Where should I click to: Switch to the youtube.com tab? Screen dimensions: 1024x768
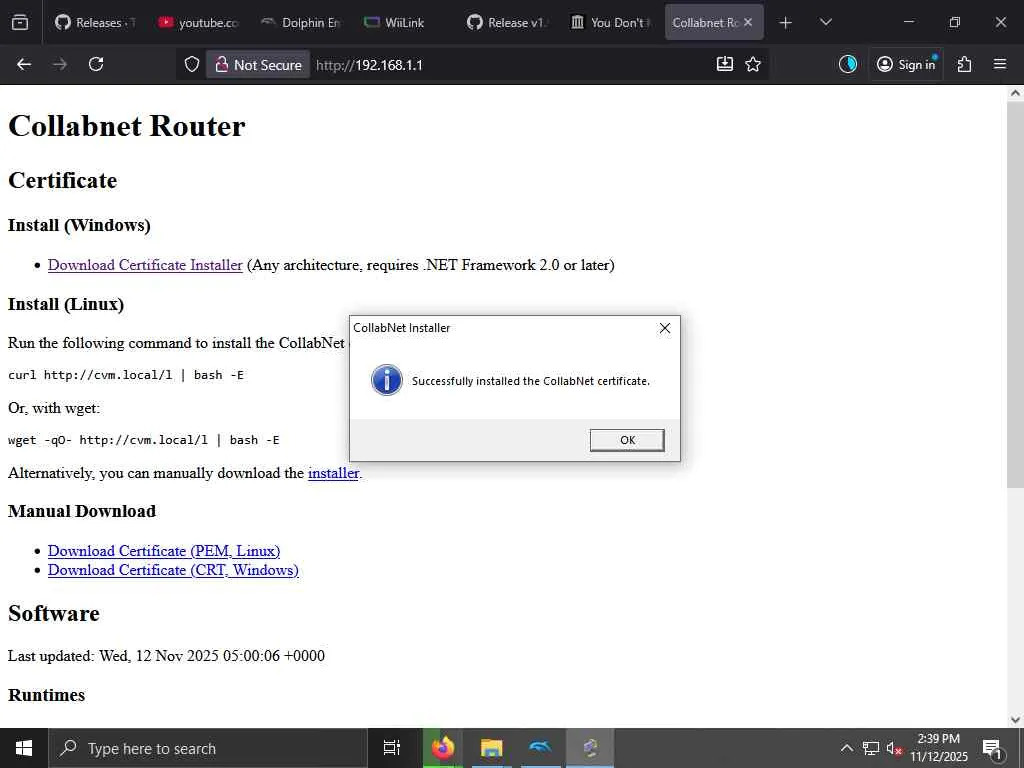199,22
